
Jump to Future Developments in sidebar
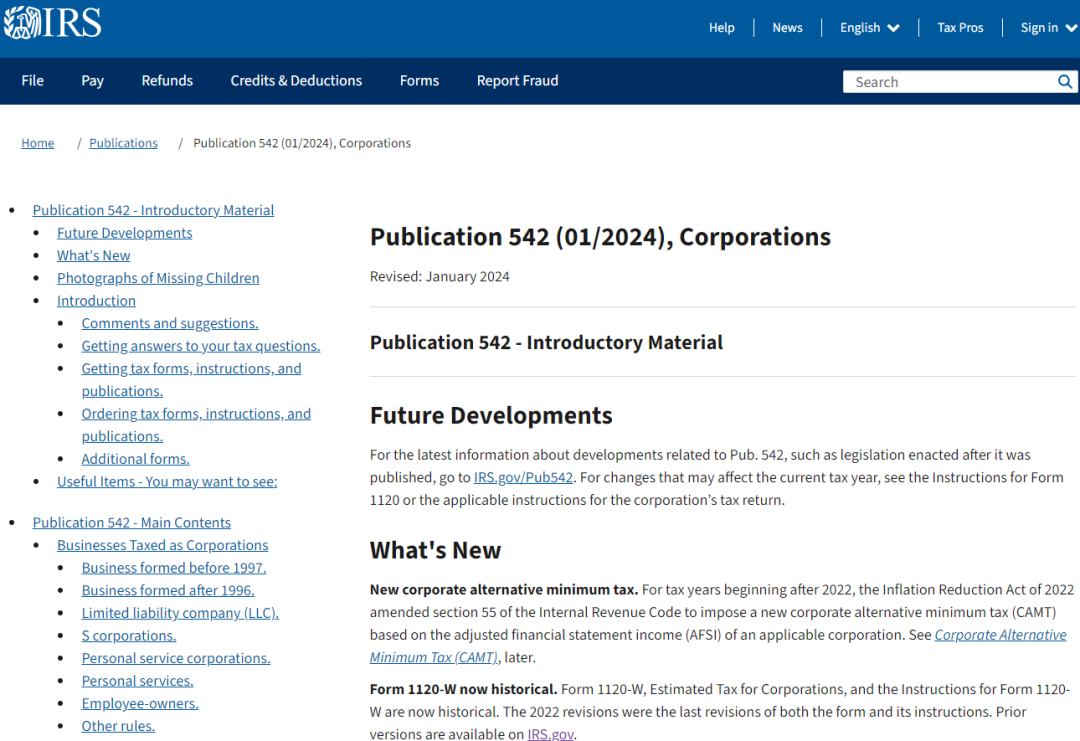(x=125, y=233)
